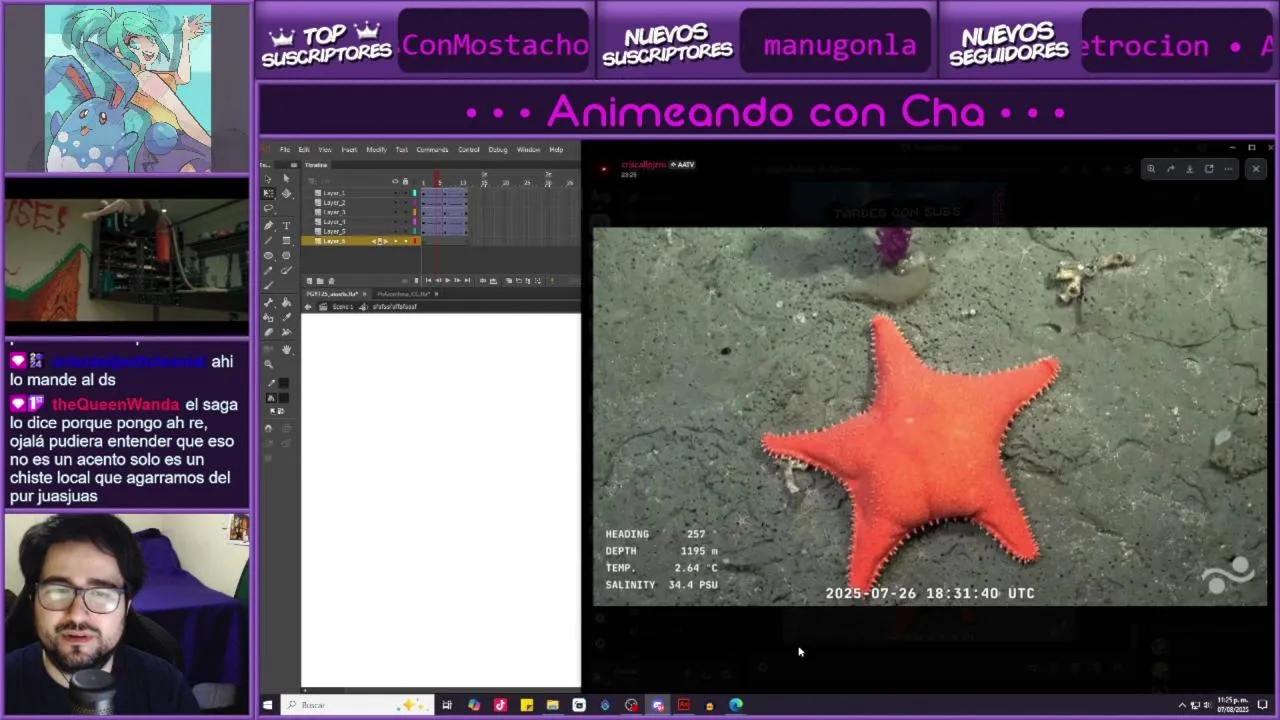Screen dimensions: 1280x720
Task: Toggle visibility dot for Layer_1
Action: point(395,193)
